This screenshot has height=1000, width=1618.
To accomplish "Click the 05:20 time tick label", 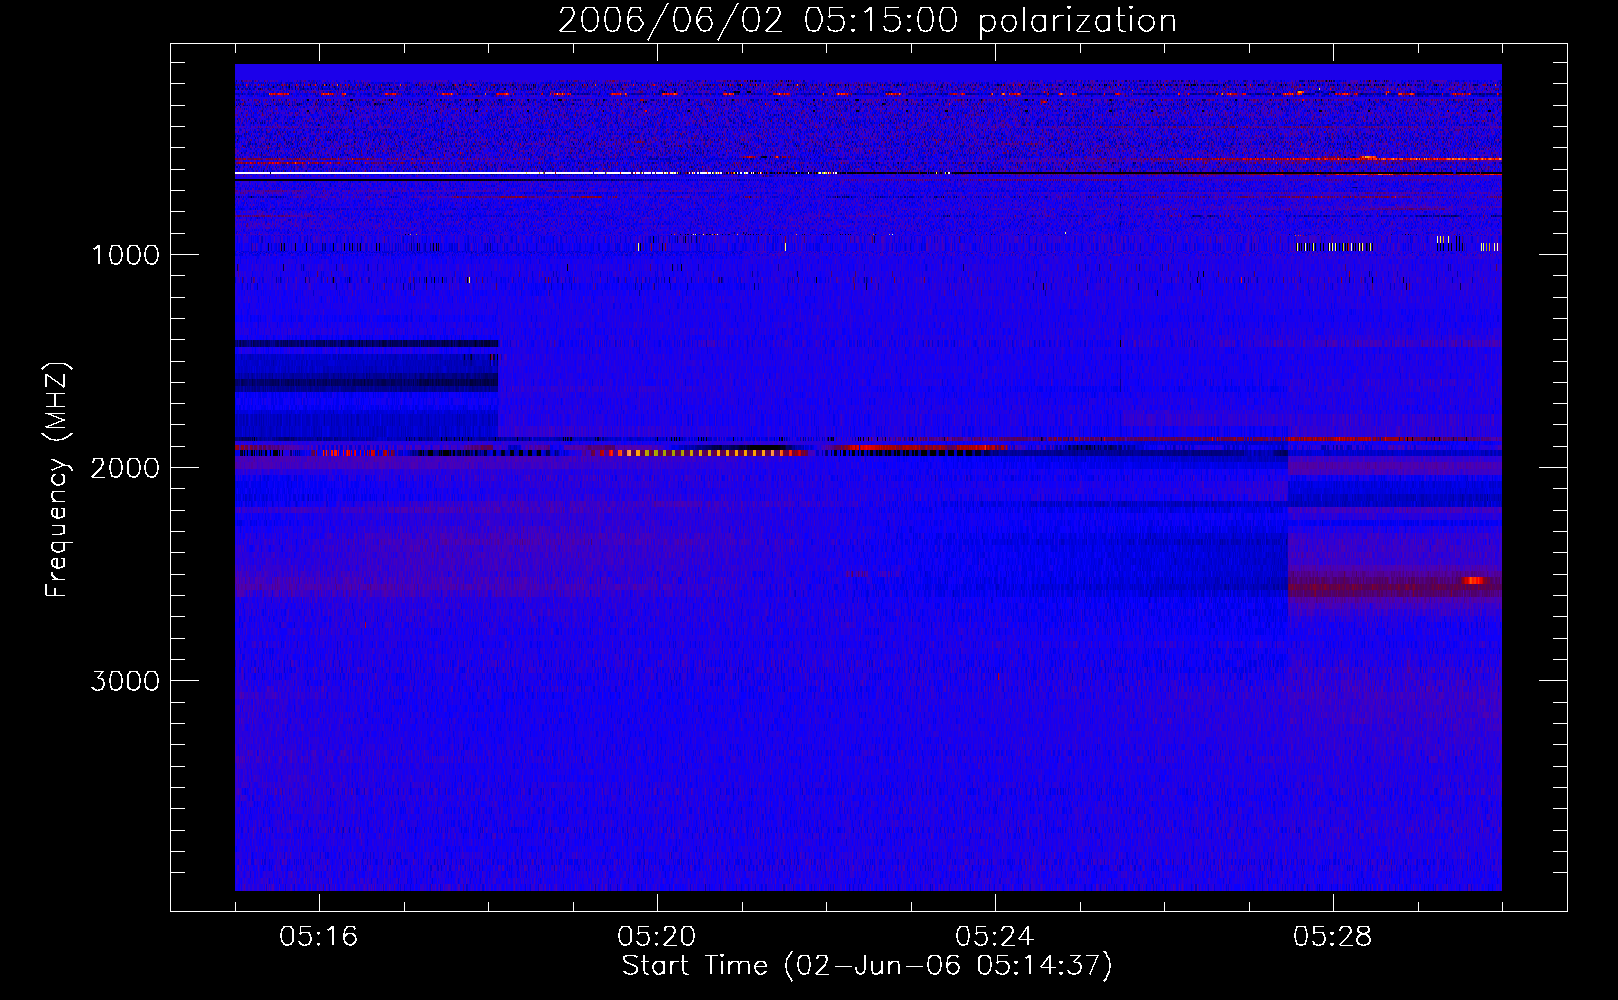I will 656,937.
